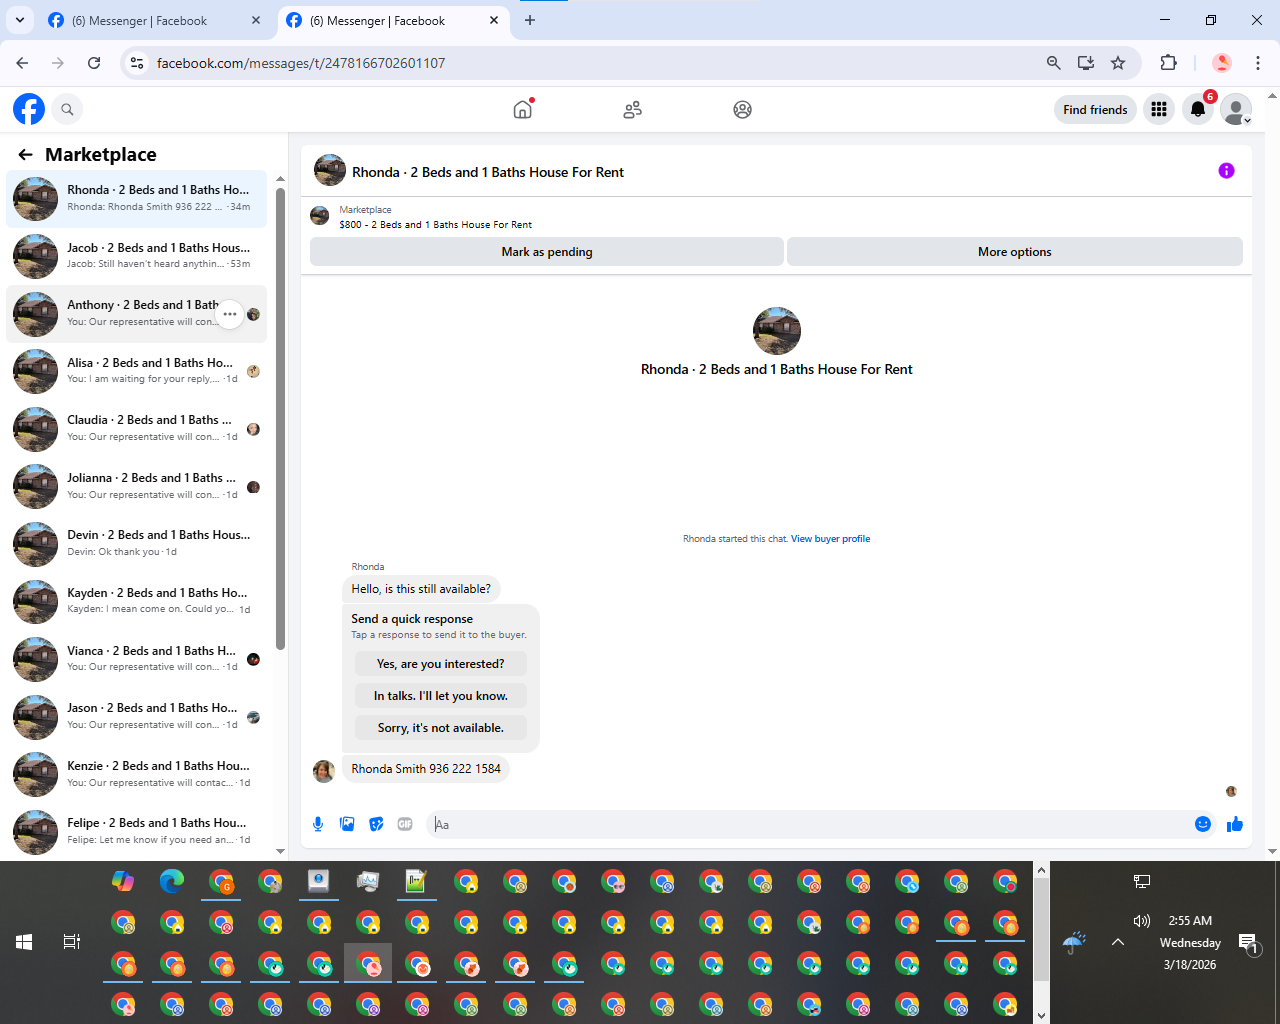The height and width of the screenshot is (1024, 1280).
Task: Open Vianca's conversation
Action: [x=137, y=659]
